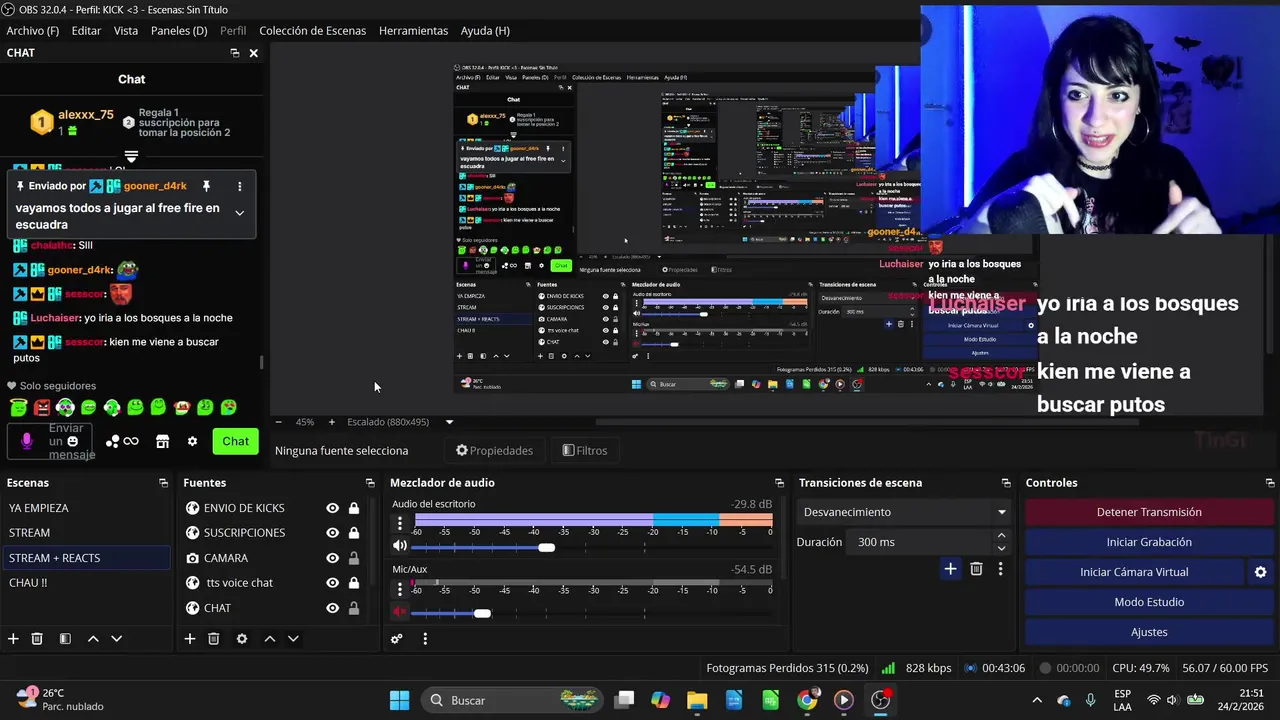Move scene down arrow in Escenas panel

click(116, 639)
